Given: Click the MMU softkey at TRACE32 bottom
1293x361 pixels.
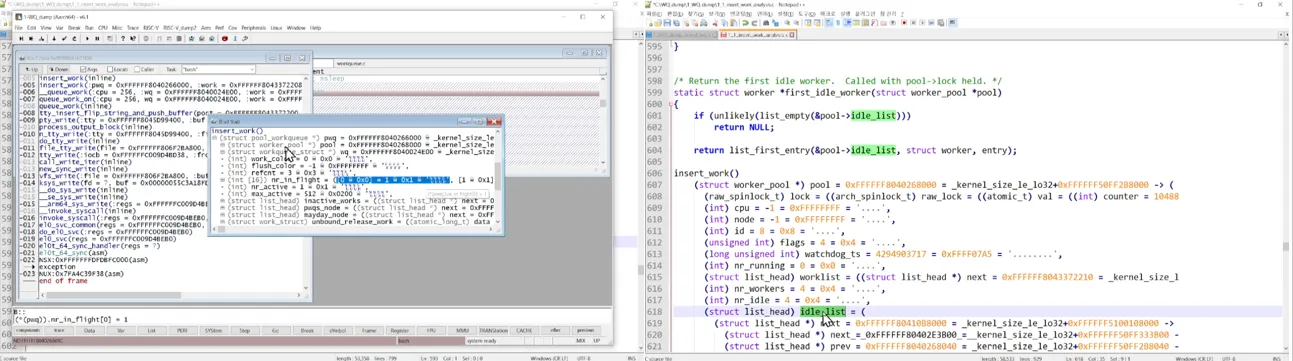Looking at the screenshot, I should click(462, 330).
